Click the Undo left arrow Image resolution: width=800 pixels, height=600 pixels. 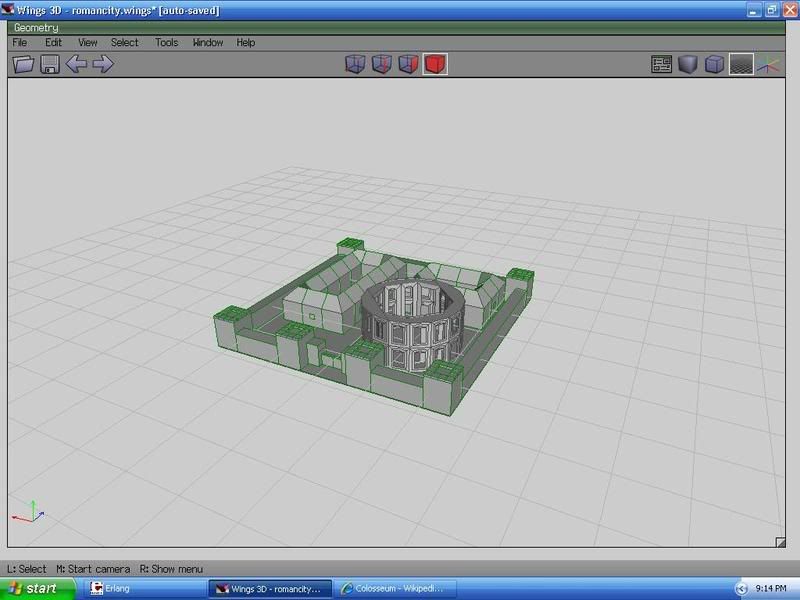click(x=76, y=65)
